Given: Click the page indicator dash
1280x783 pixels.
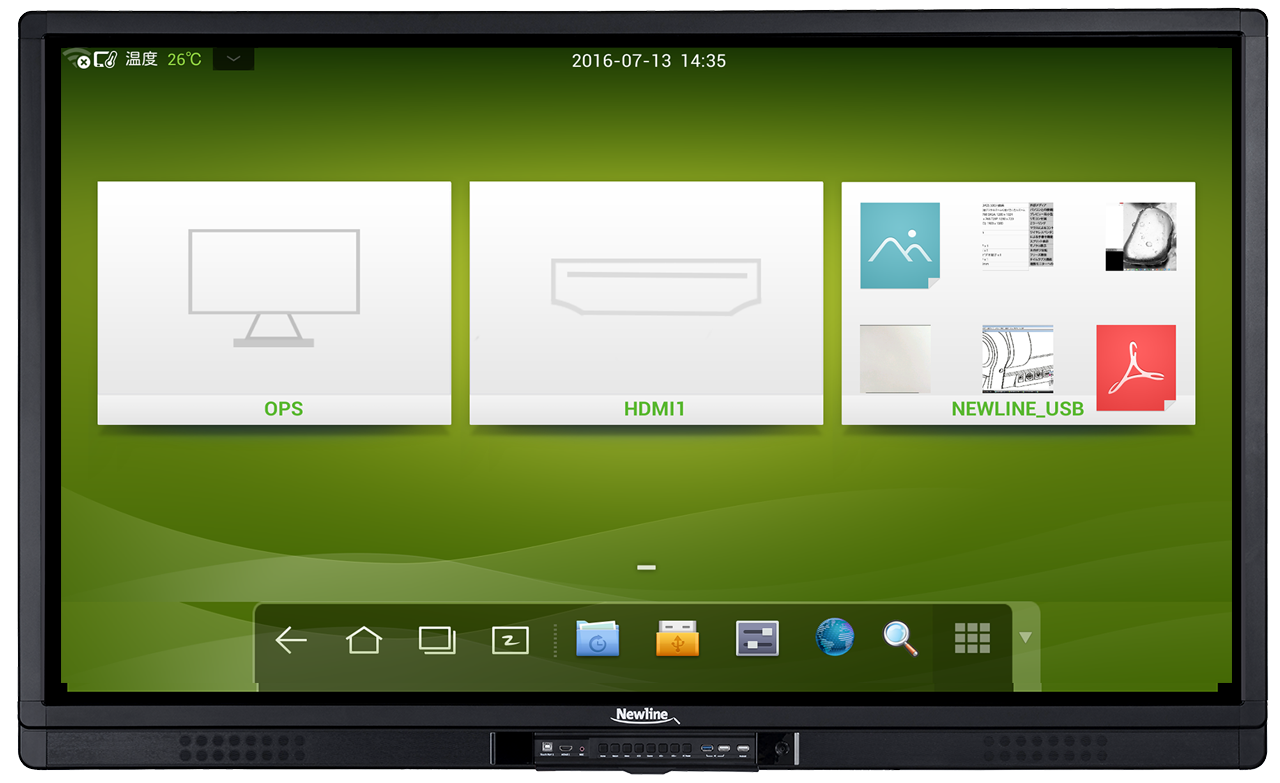Looking at the screenshot, I should (646, 568).
